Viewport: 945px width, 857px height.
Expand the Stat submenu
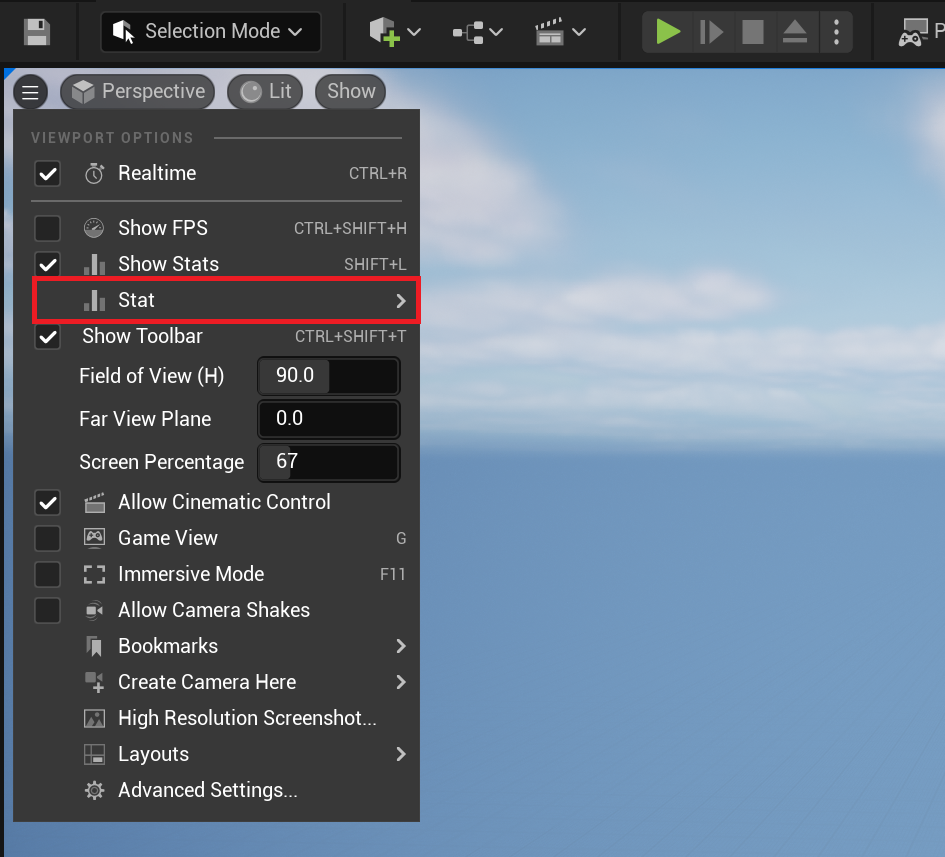(226, 300)
